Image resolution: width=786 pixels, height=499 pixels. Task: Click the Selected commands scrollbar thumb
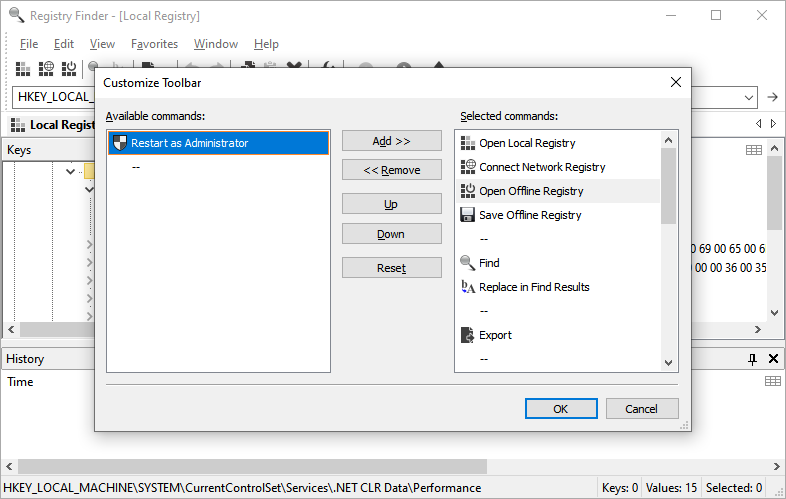[x=668, y=187]
